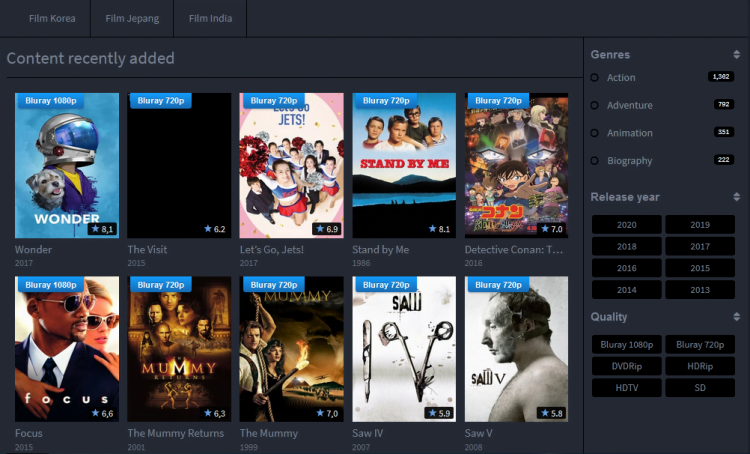This screenshot has height=454, width=750.
Task: Click the 222 count beside Biography
Action: (x=724, y=159)
